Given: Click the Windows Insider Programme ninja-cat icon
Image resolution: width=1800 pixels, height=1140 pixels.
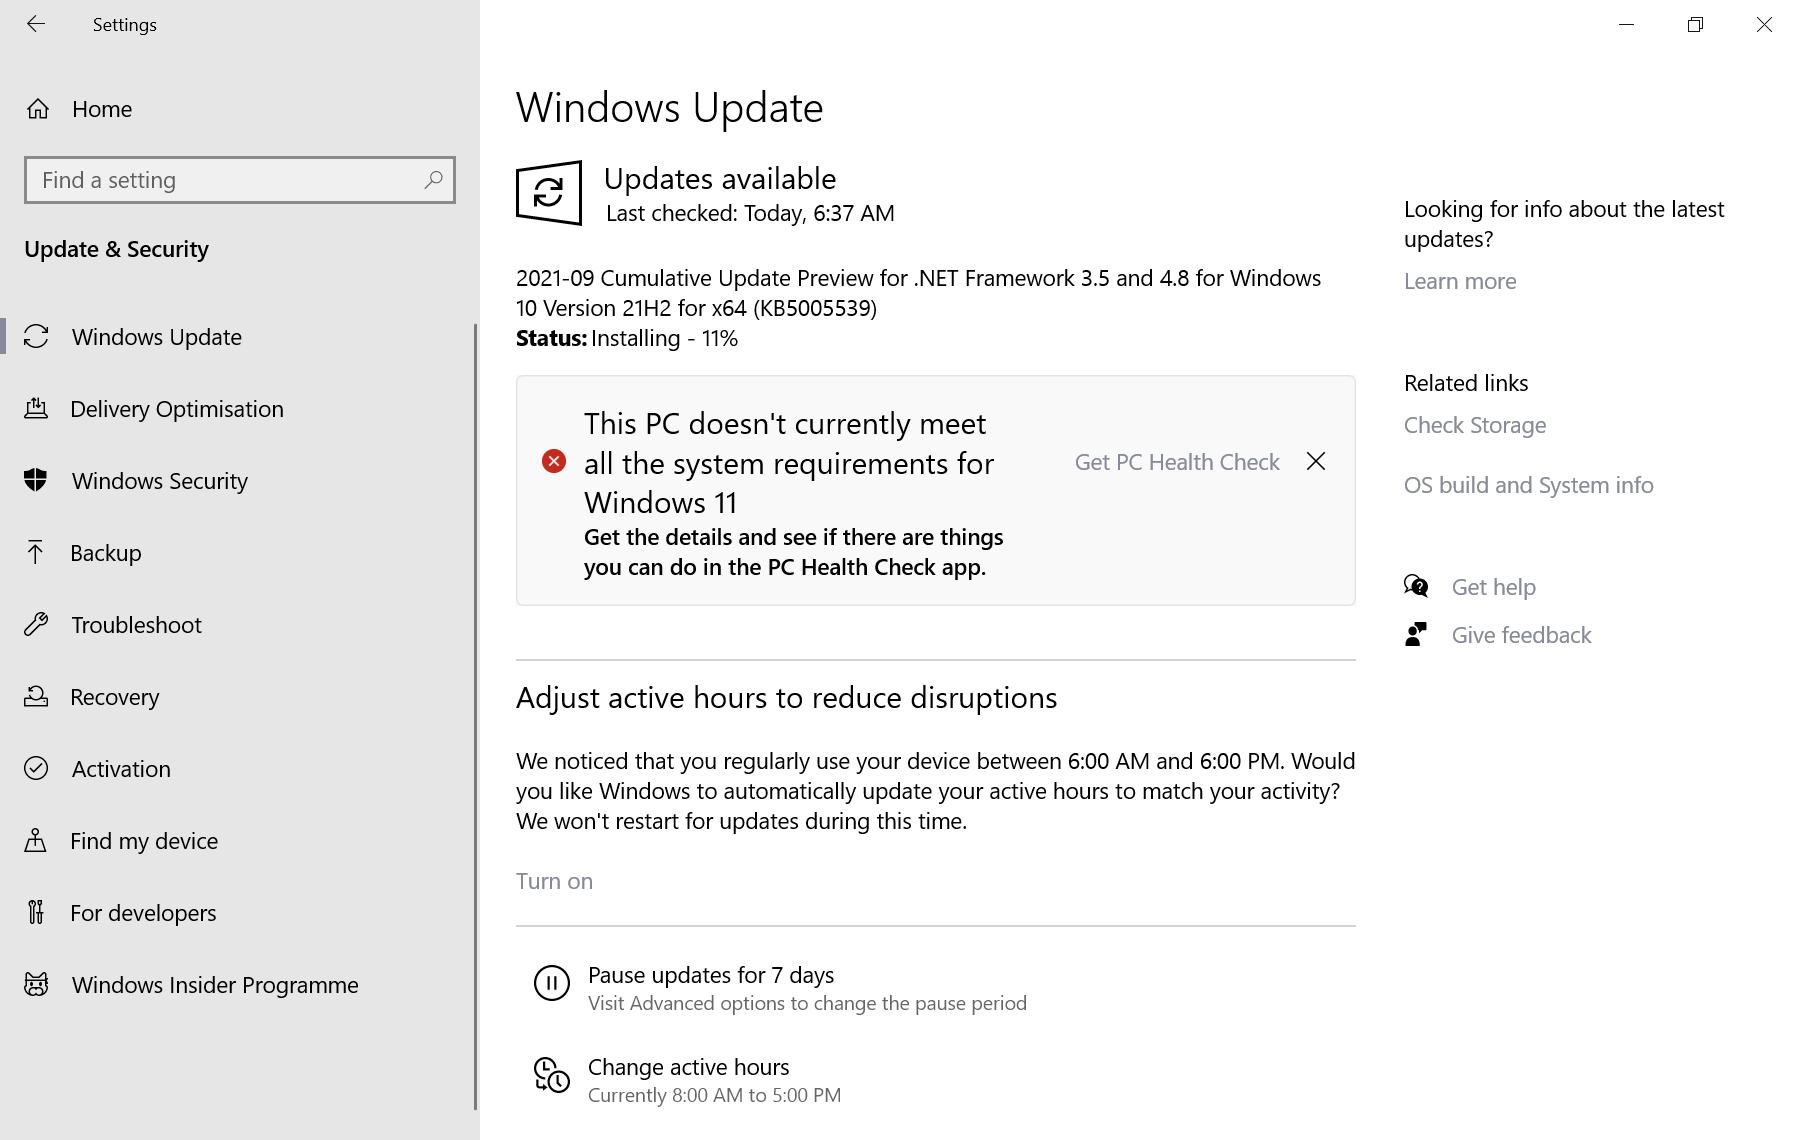Looking at the screenshot, I should (37, 985).
